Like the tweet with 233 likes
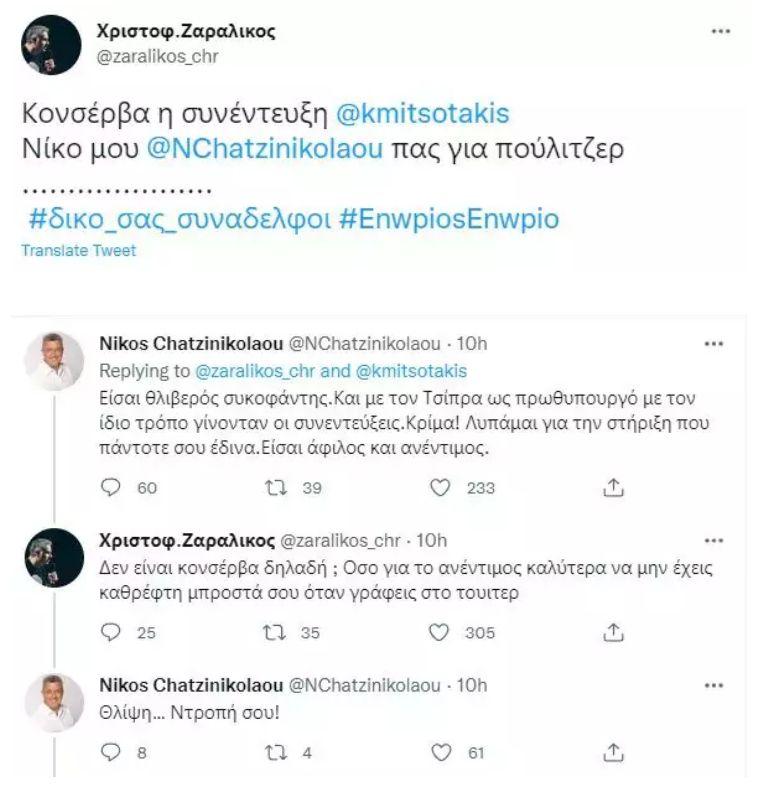Screen dimensions: 764x810 (x=440, y=488)
